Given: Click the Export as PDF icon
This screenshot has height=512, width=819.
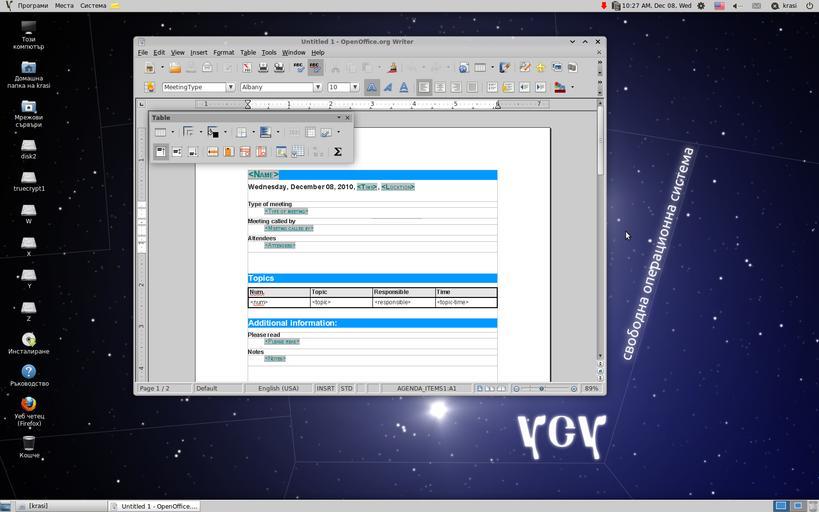Looking at the screenshot, I should pyautogui.click(x=247, y=68).
